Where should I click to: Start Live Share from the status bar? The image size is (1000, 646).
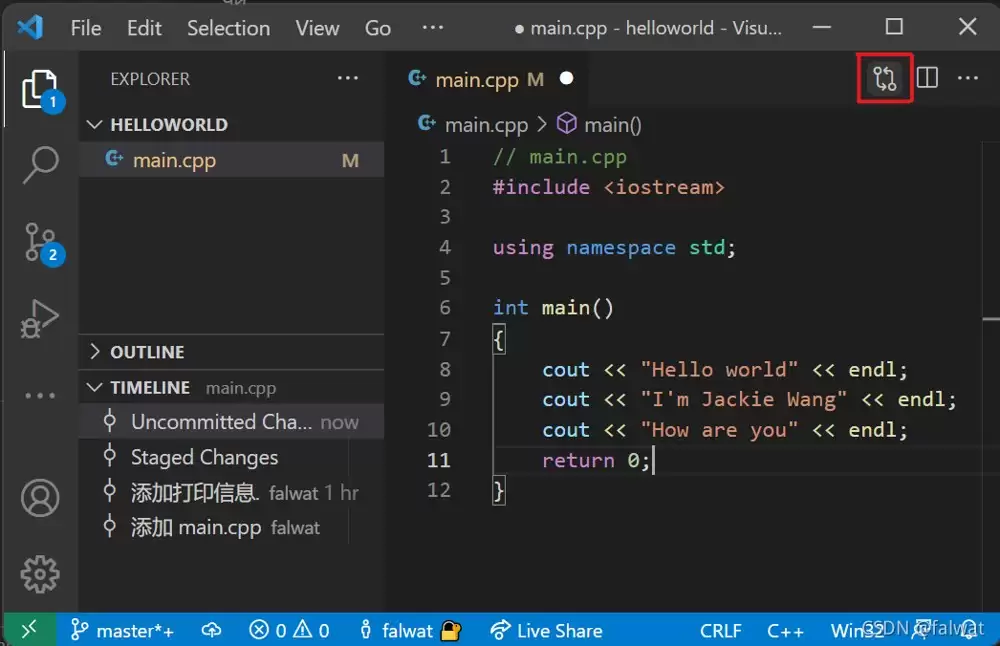pos(546,630)
